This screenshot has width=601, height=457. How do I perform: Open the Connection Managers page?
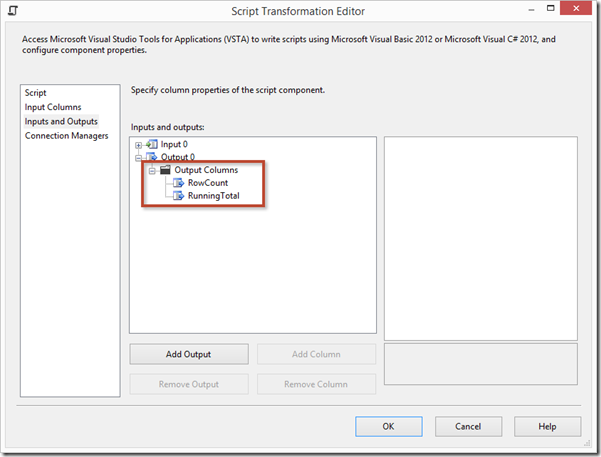67,136
